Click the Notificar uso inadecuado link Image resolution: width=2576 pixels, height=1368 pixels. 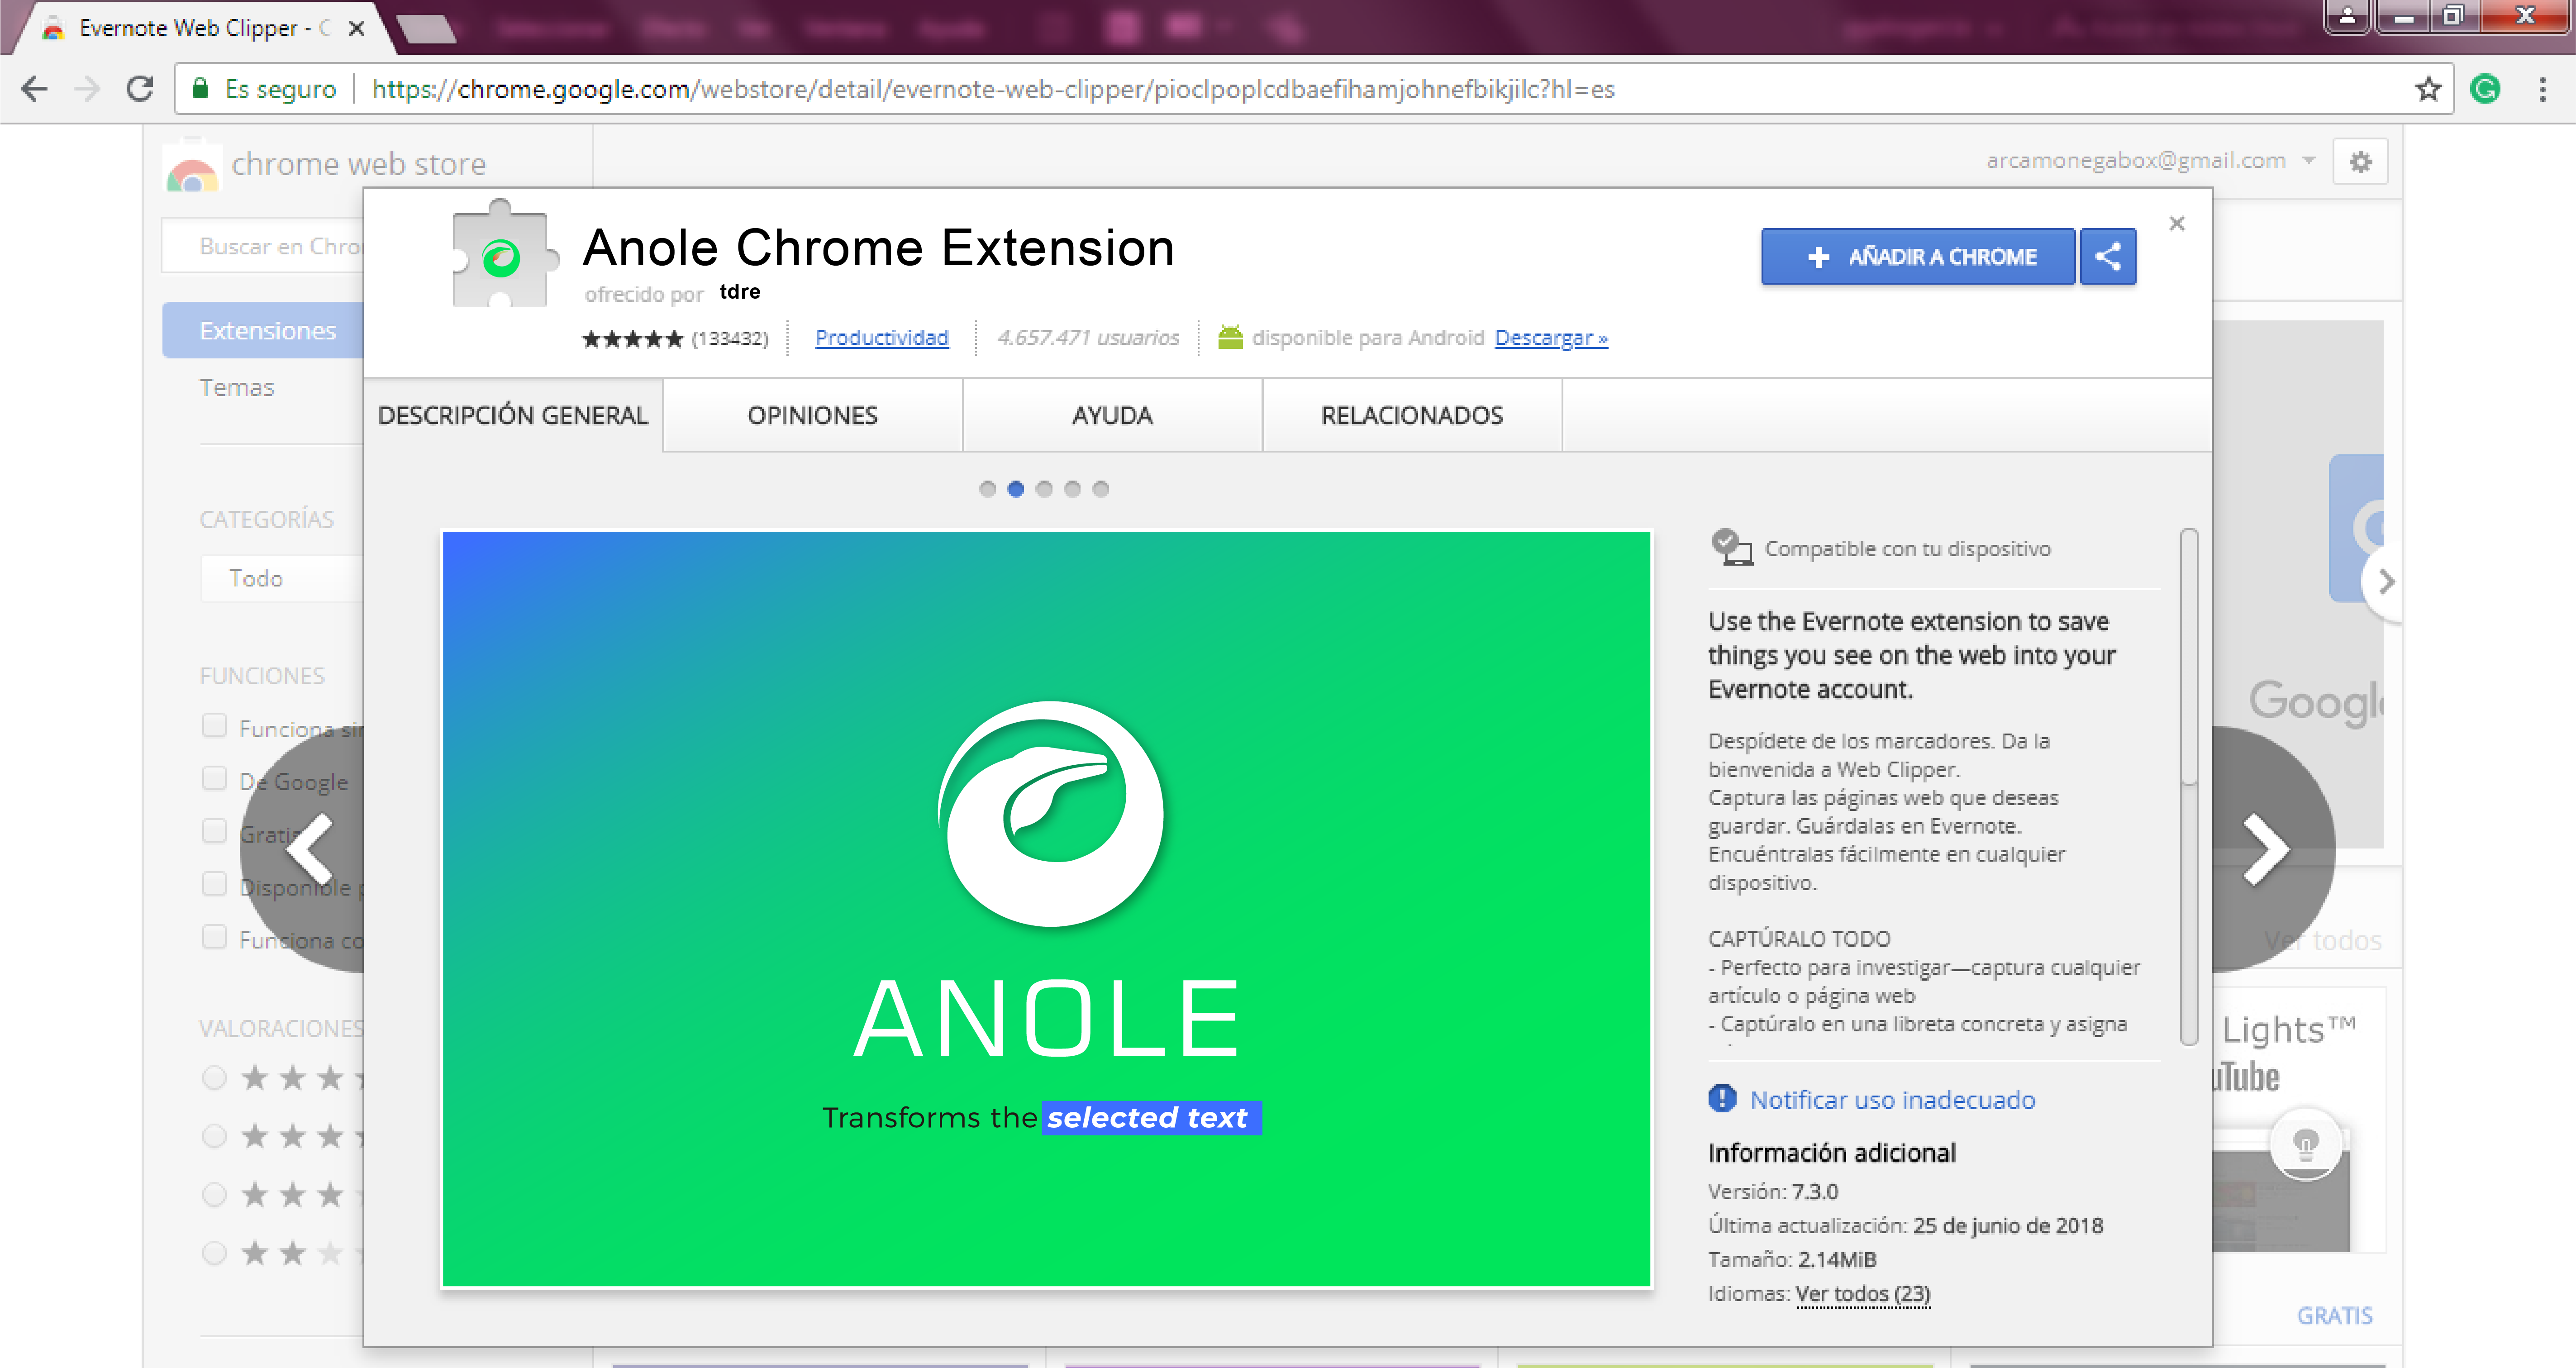(1892, 1100)
